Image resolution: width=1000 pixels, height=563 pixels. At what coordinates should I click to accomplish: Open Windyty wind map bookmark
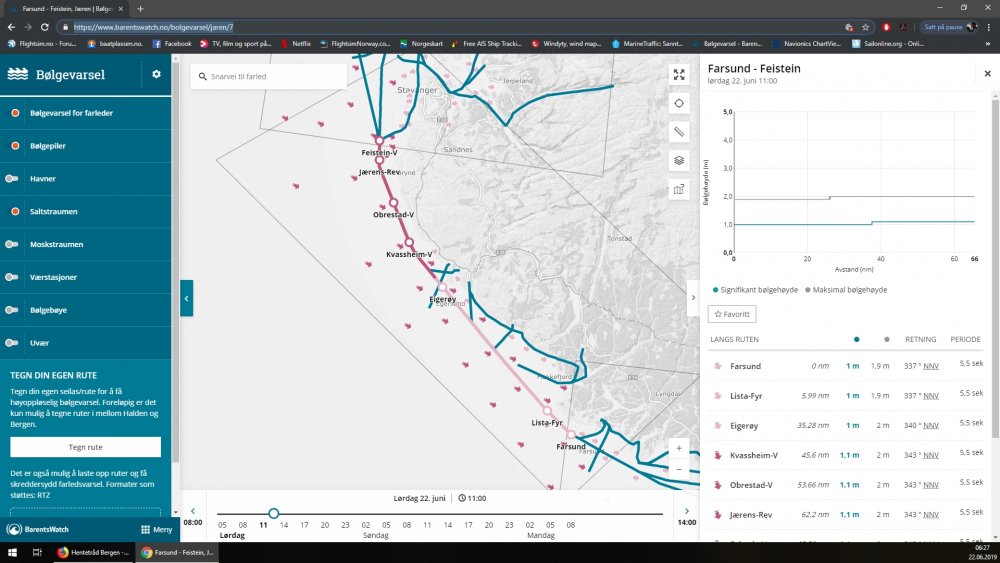point(566,44)
